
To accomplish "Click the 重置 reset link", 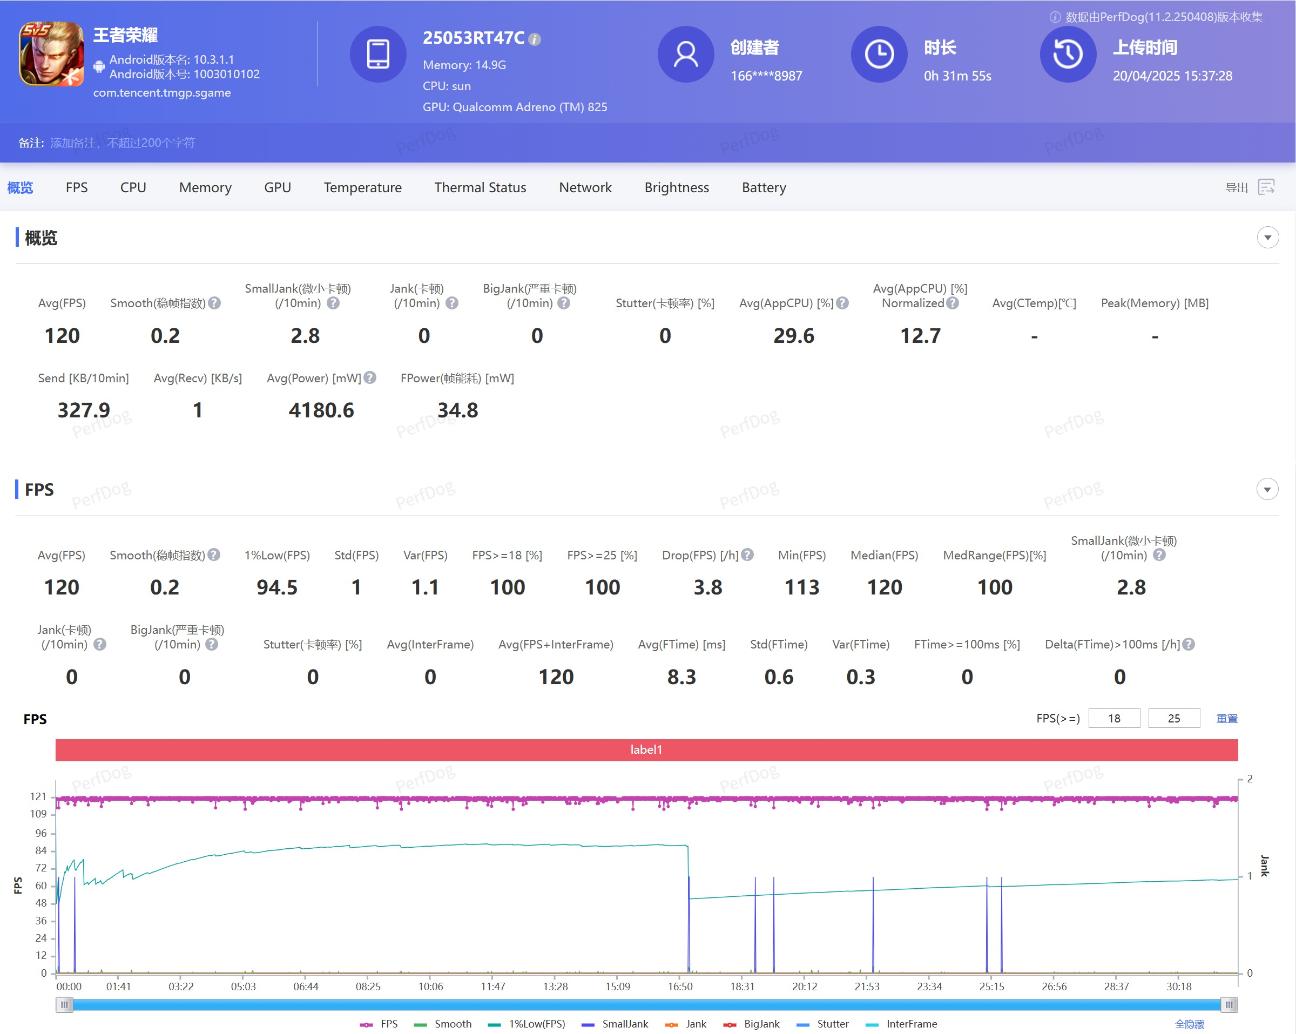I will (x=1227, y=718).
